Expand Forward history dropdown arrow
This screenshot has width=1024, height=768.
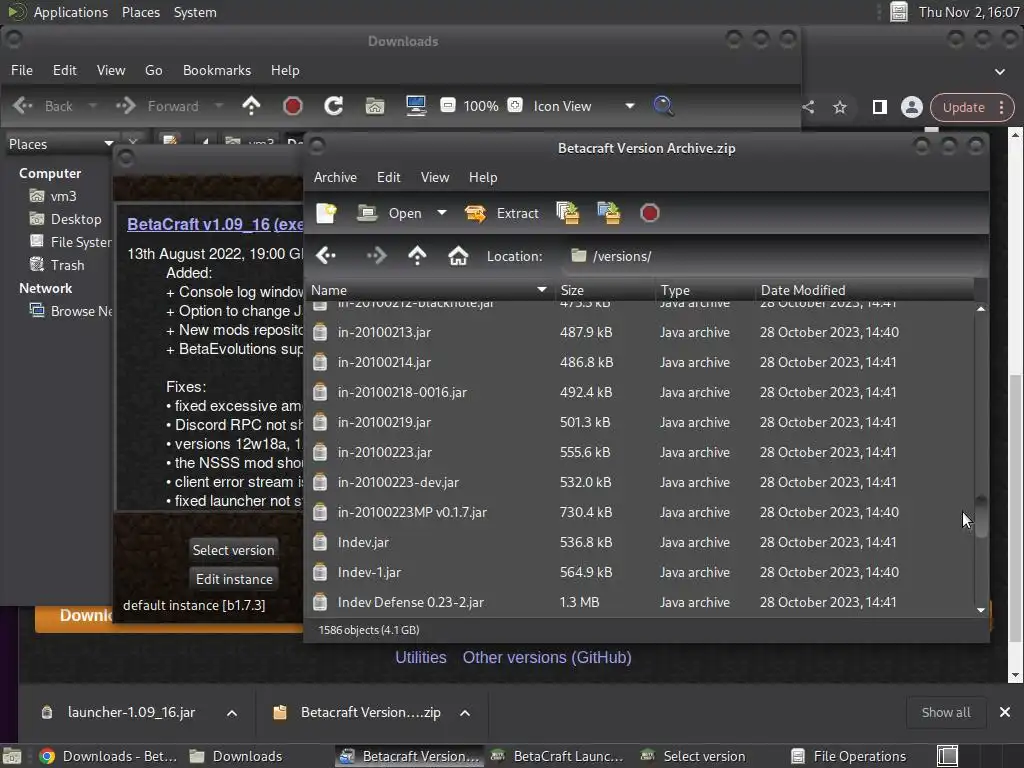219,106
